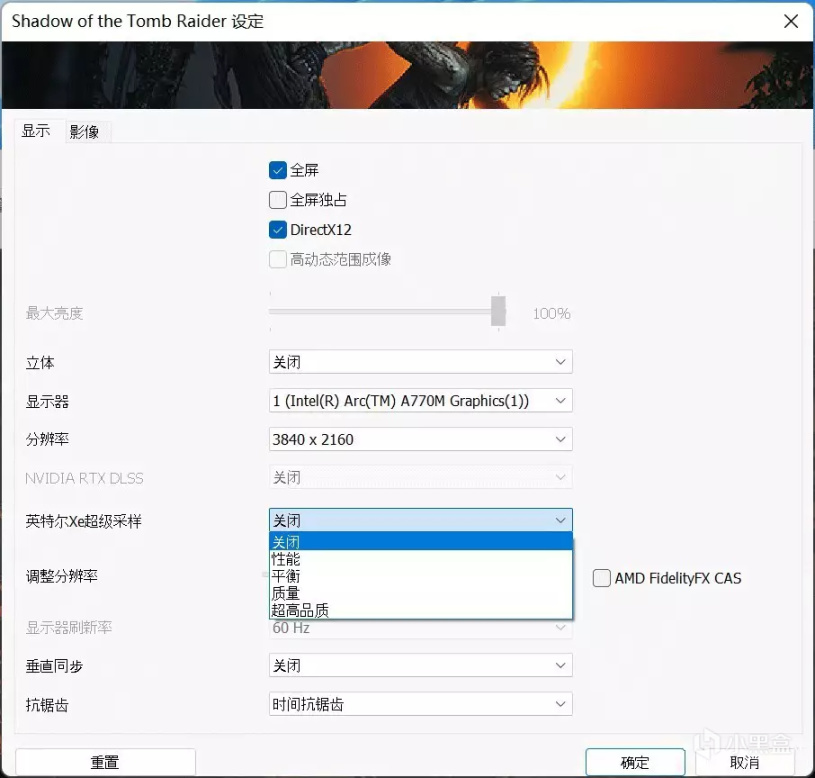Image resolution: width=815 pixels, height=778 pixels.
Task: Open the 立体 dropdown
Action: click(420, 362)
